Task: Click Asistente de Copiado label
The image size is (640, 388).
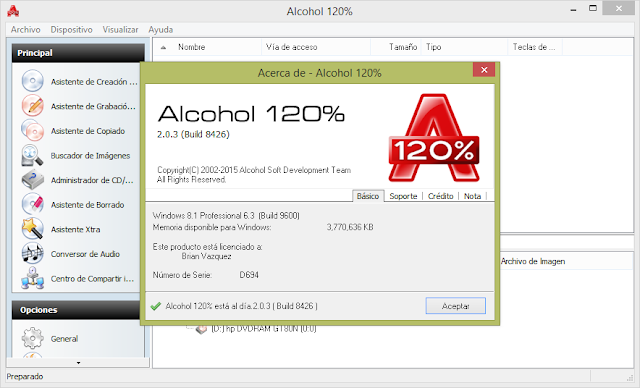Action: [88, 131]
